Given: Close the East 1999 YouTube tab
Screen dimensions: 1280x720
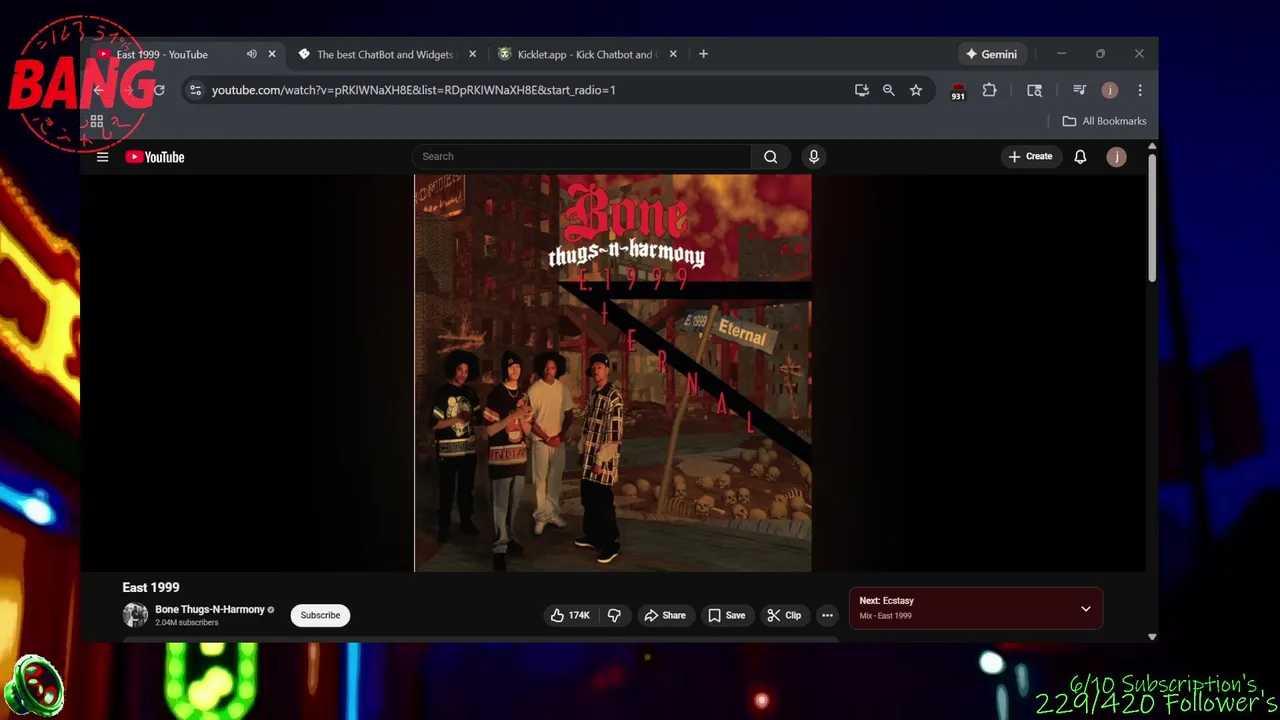Looking at the screenshot, I should tap(271, 54).
